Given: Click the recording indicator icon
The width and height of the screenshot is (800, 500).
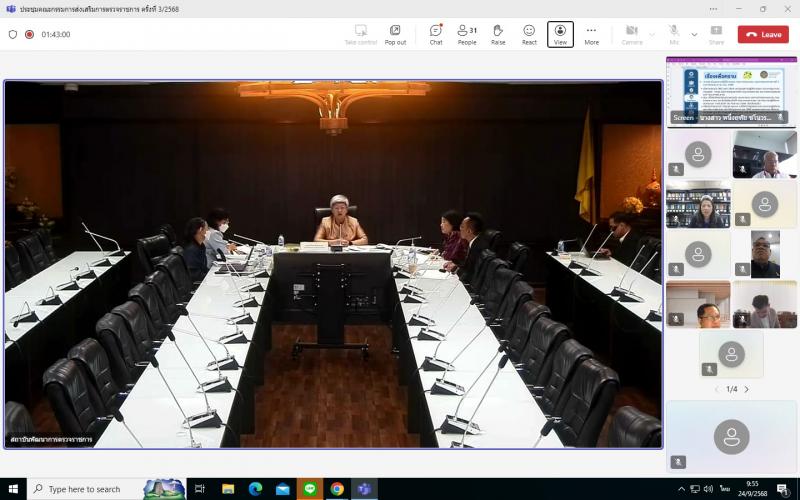Looking at the screenshot, I should pyautogui.click(x=30, y=34).
